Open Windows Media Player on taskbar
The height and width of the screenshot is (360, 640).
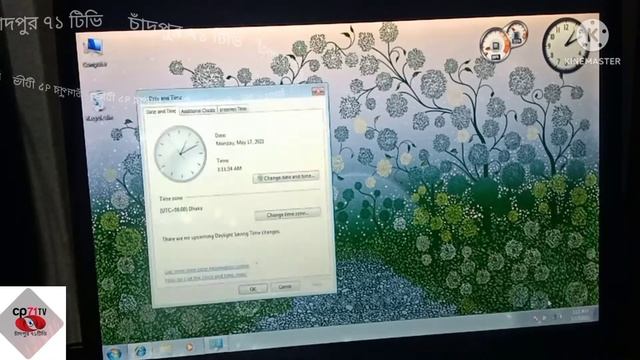(189, 347)
